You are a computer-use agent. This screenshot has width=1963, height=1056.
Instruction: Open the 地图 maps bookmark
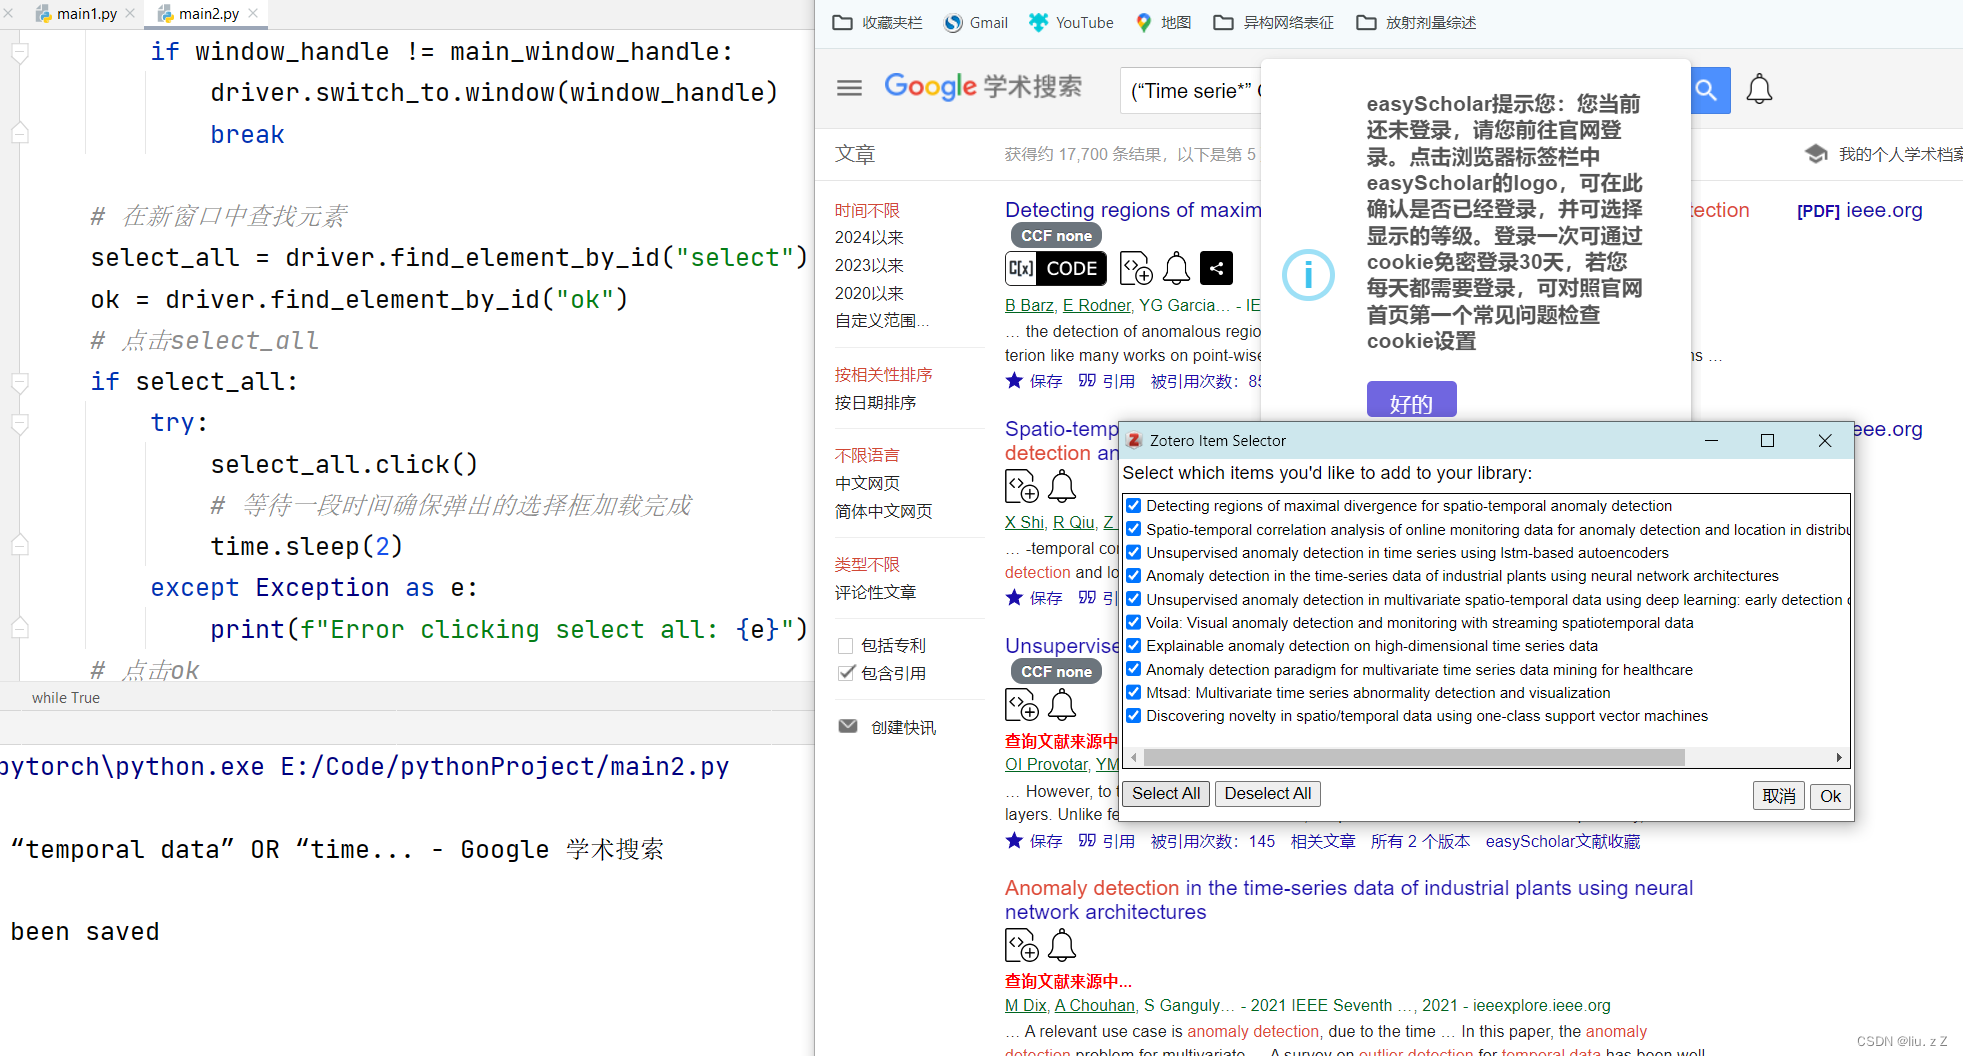coord(1163,22)
